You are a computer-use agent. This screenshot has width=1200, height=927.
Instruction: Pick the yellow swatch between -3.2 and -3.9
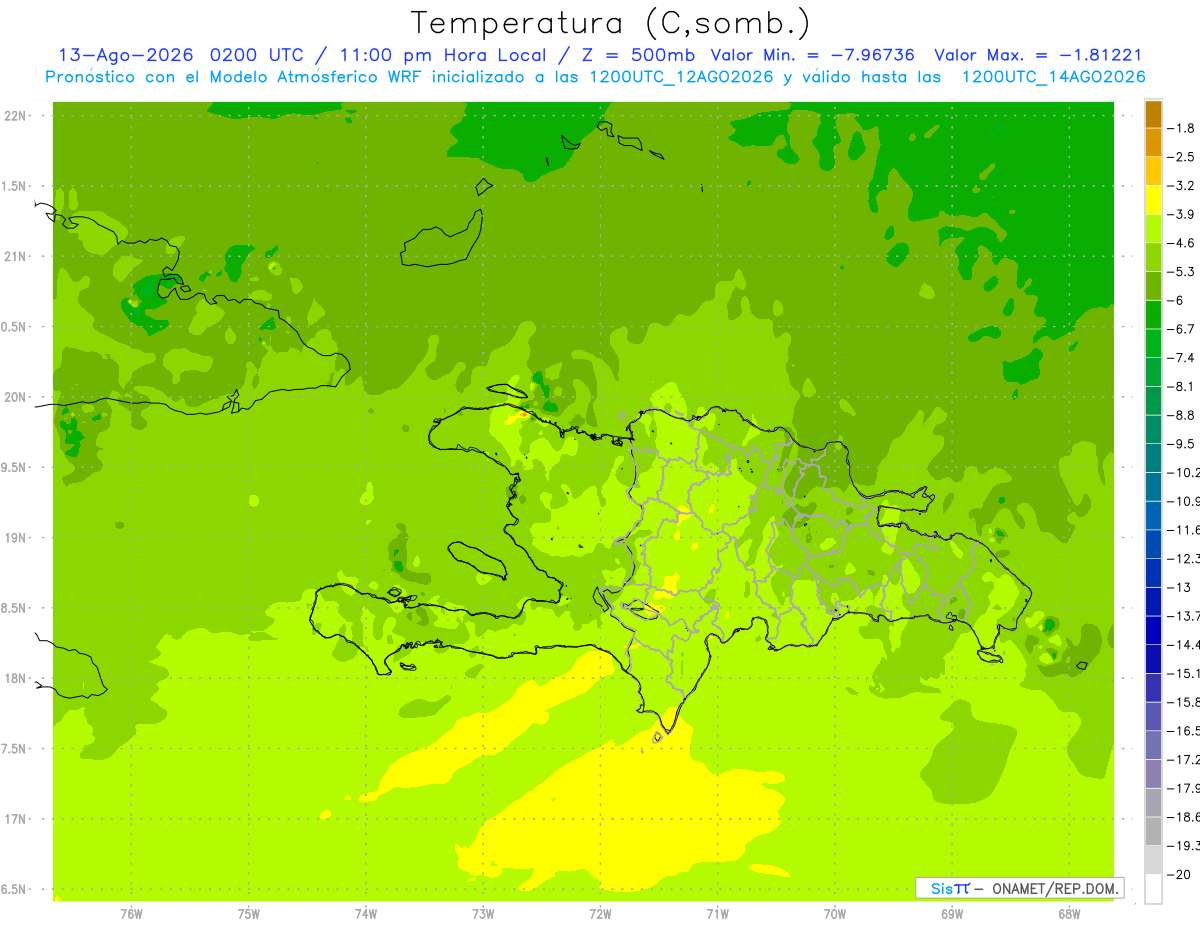point(1153,200)
